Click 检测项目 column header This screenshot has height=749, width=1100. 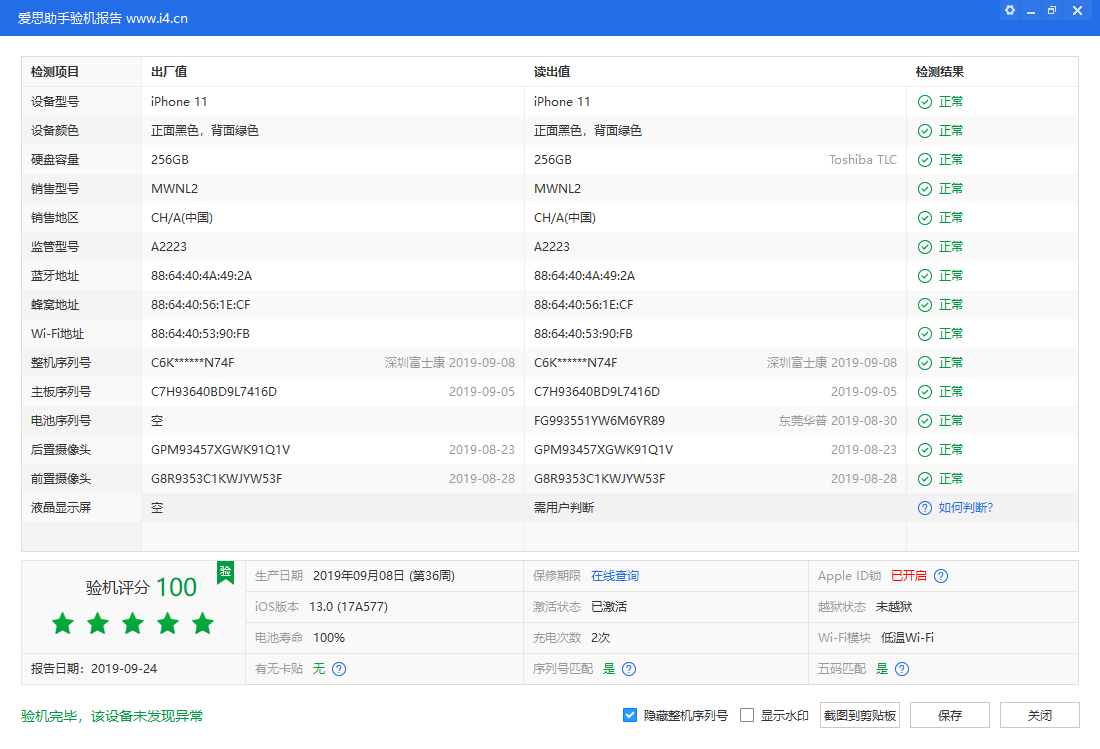pos(55,72)
